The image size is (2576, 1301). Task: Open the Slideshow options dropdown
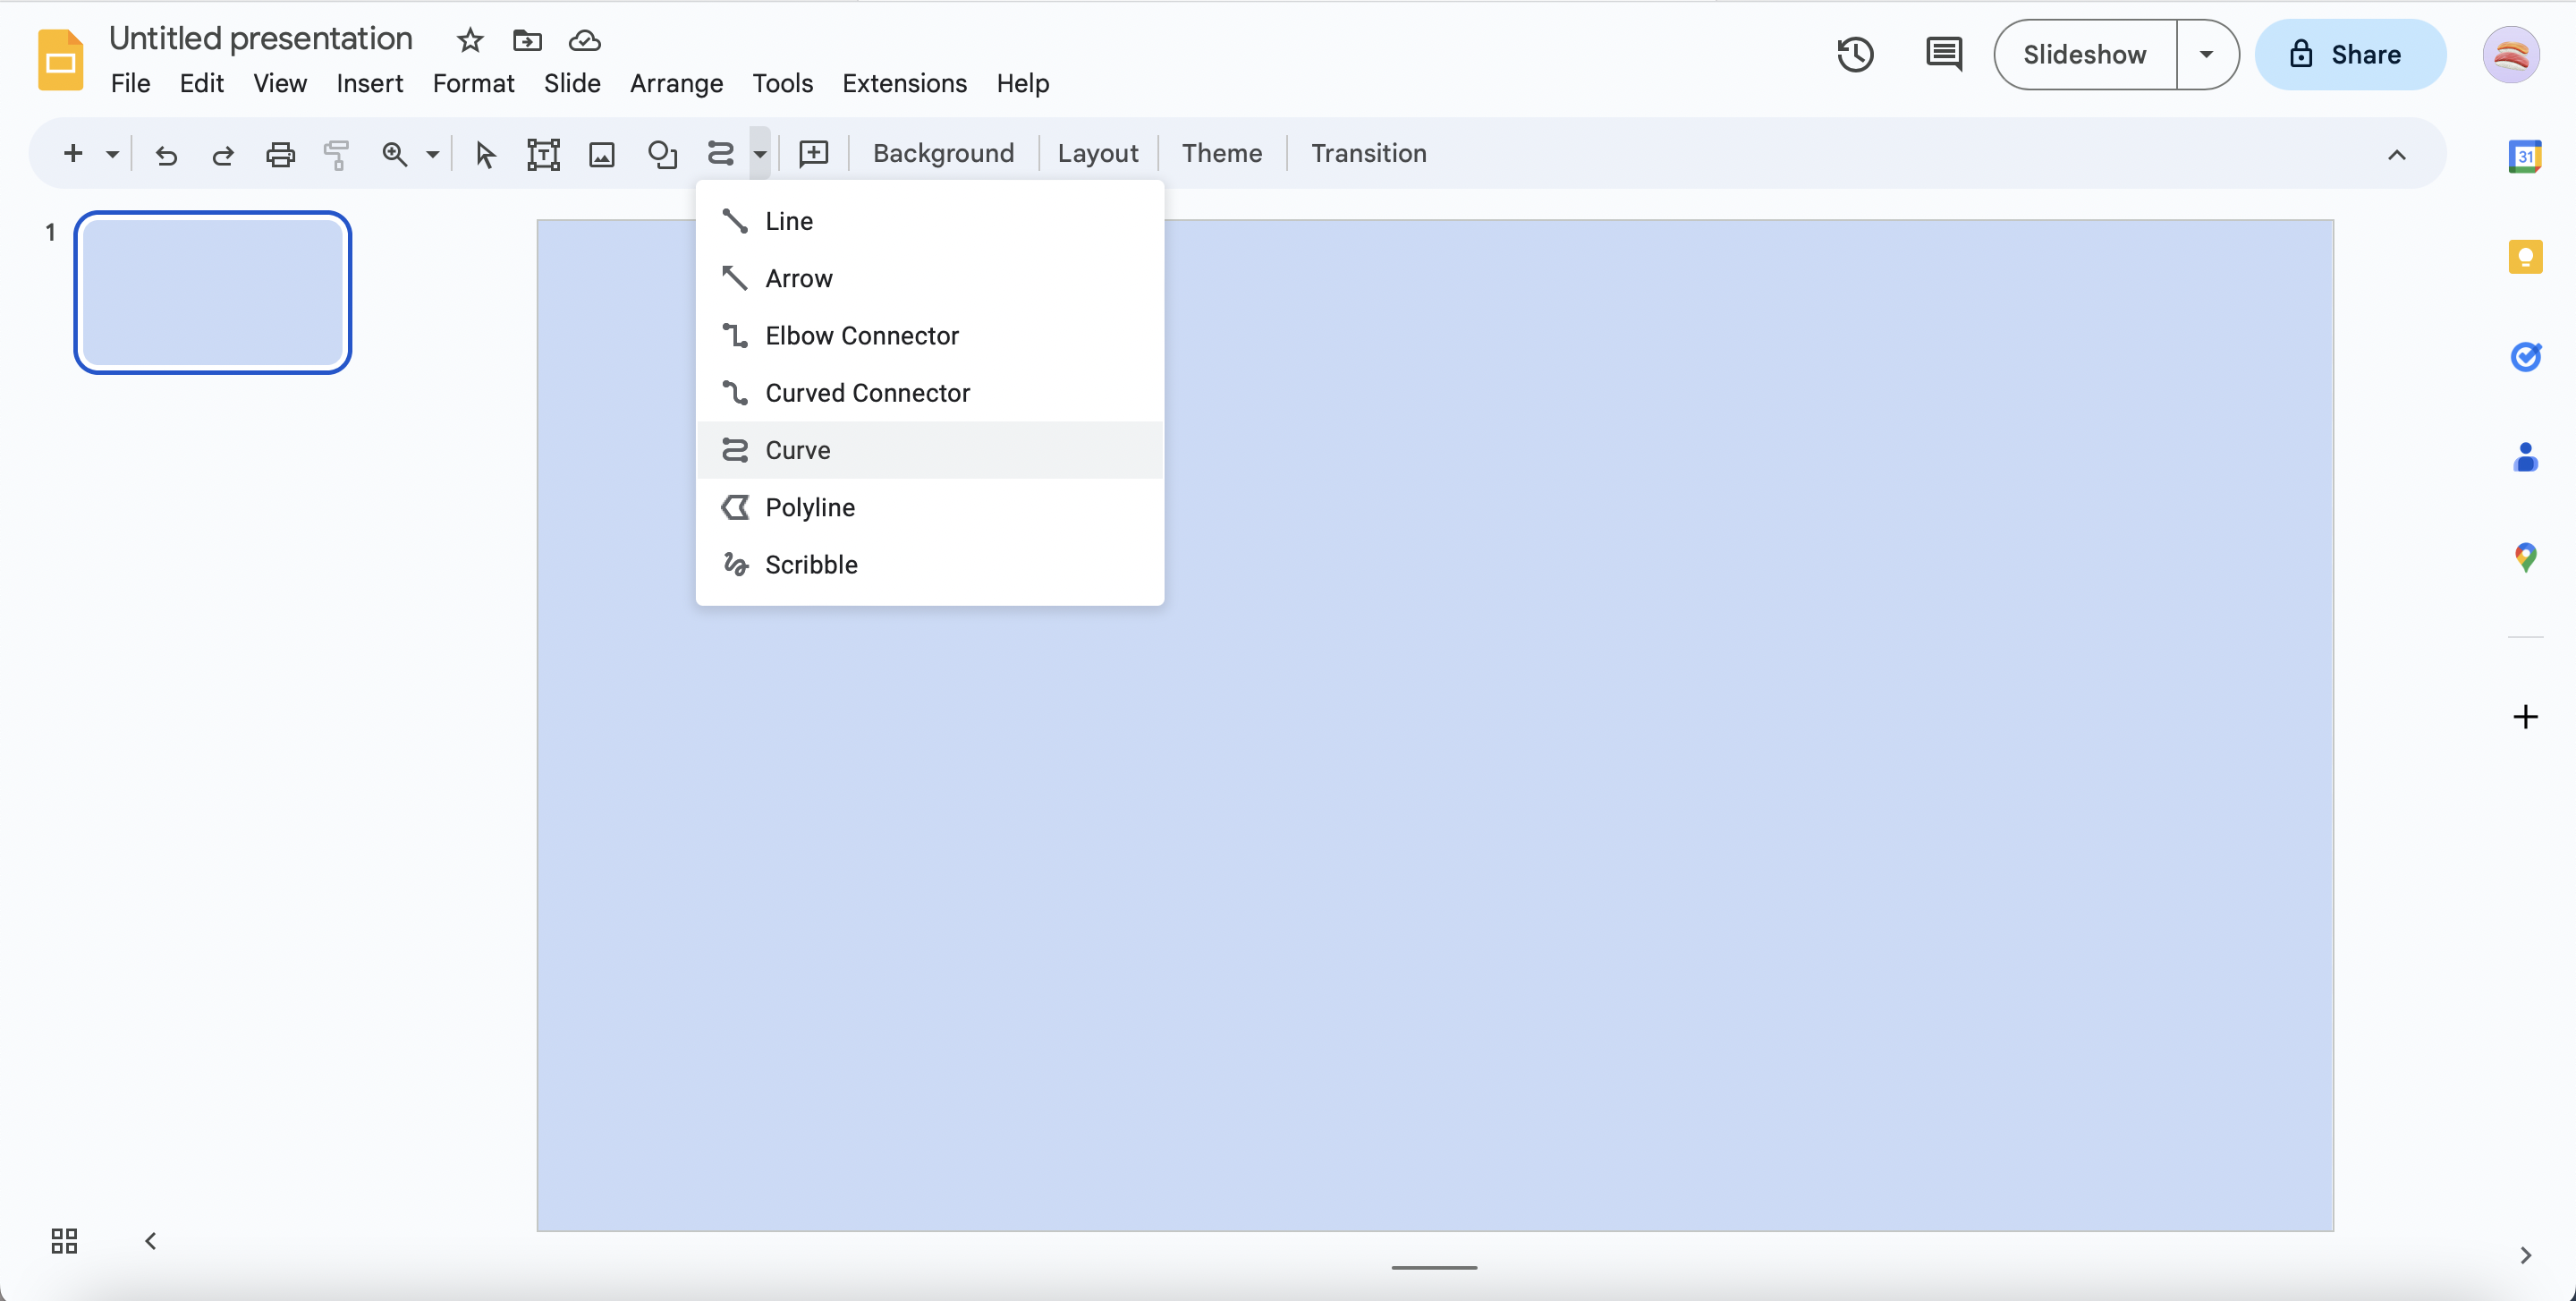tap(2206, 54)
